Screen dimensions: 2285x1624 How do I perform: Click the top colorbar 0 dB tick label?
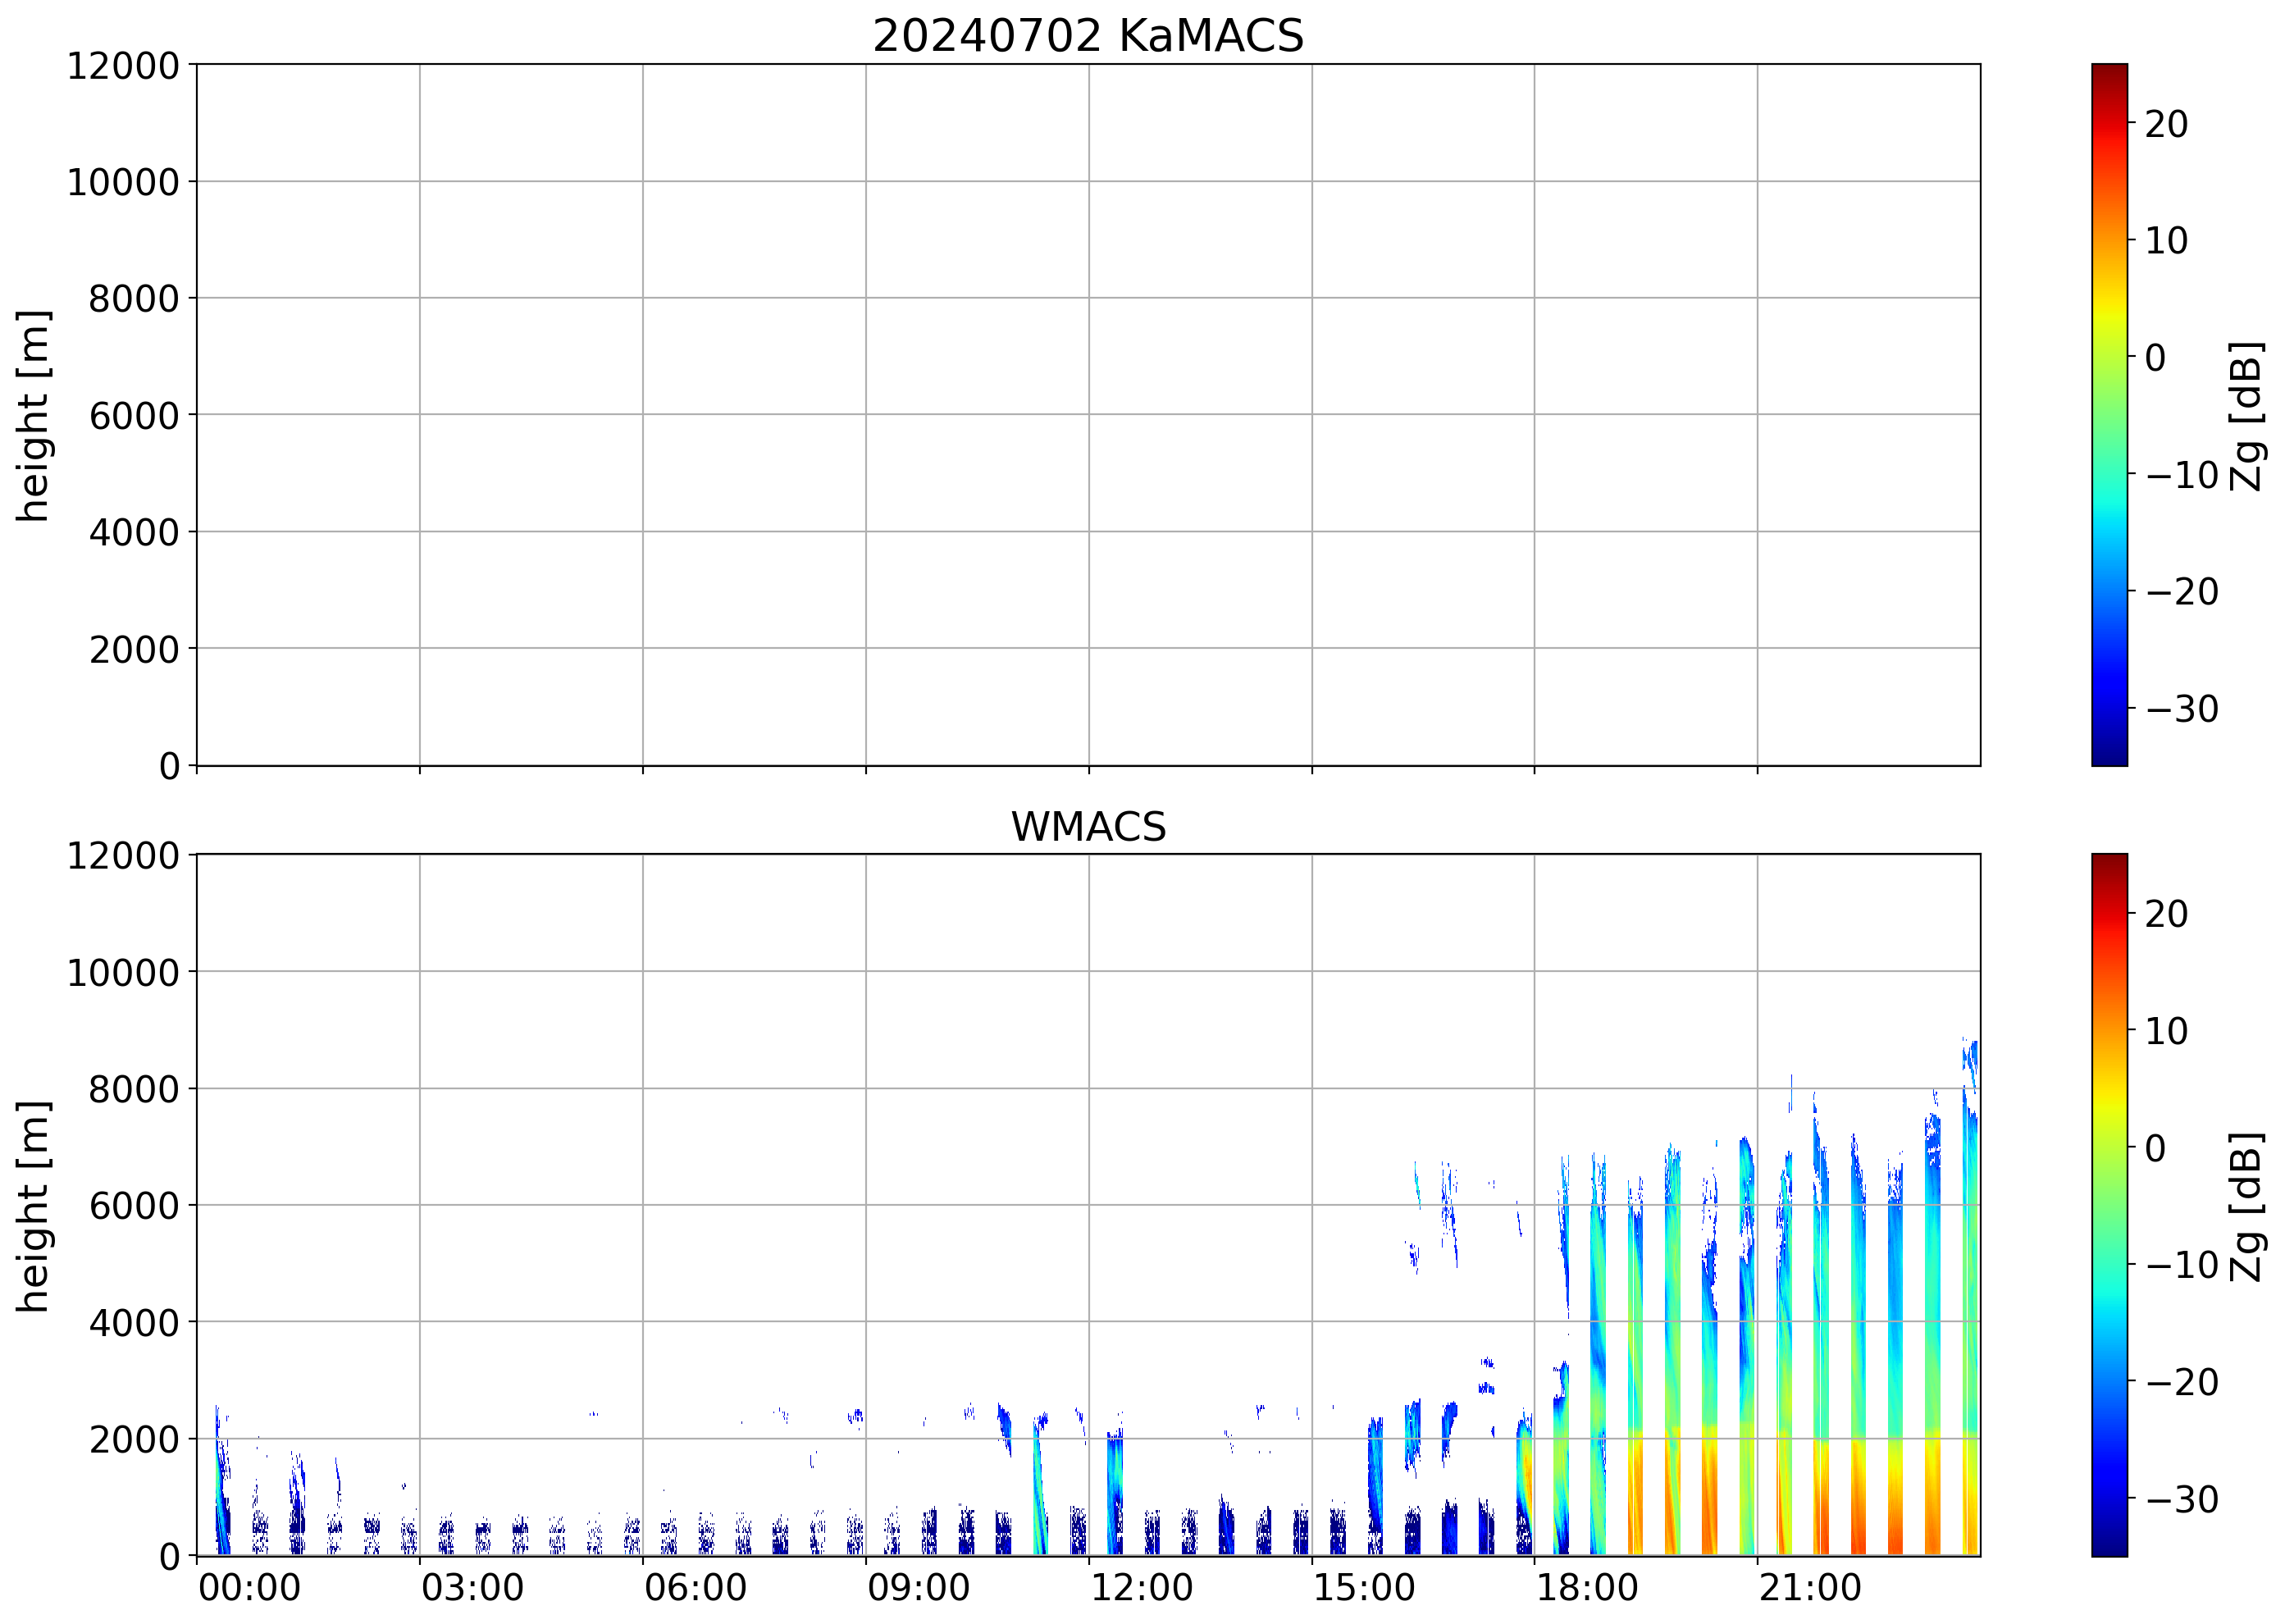[x=2155, y=358]
